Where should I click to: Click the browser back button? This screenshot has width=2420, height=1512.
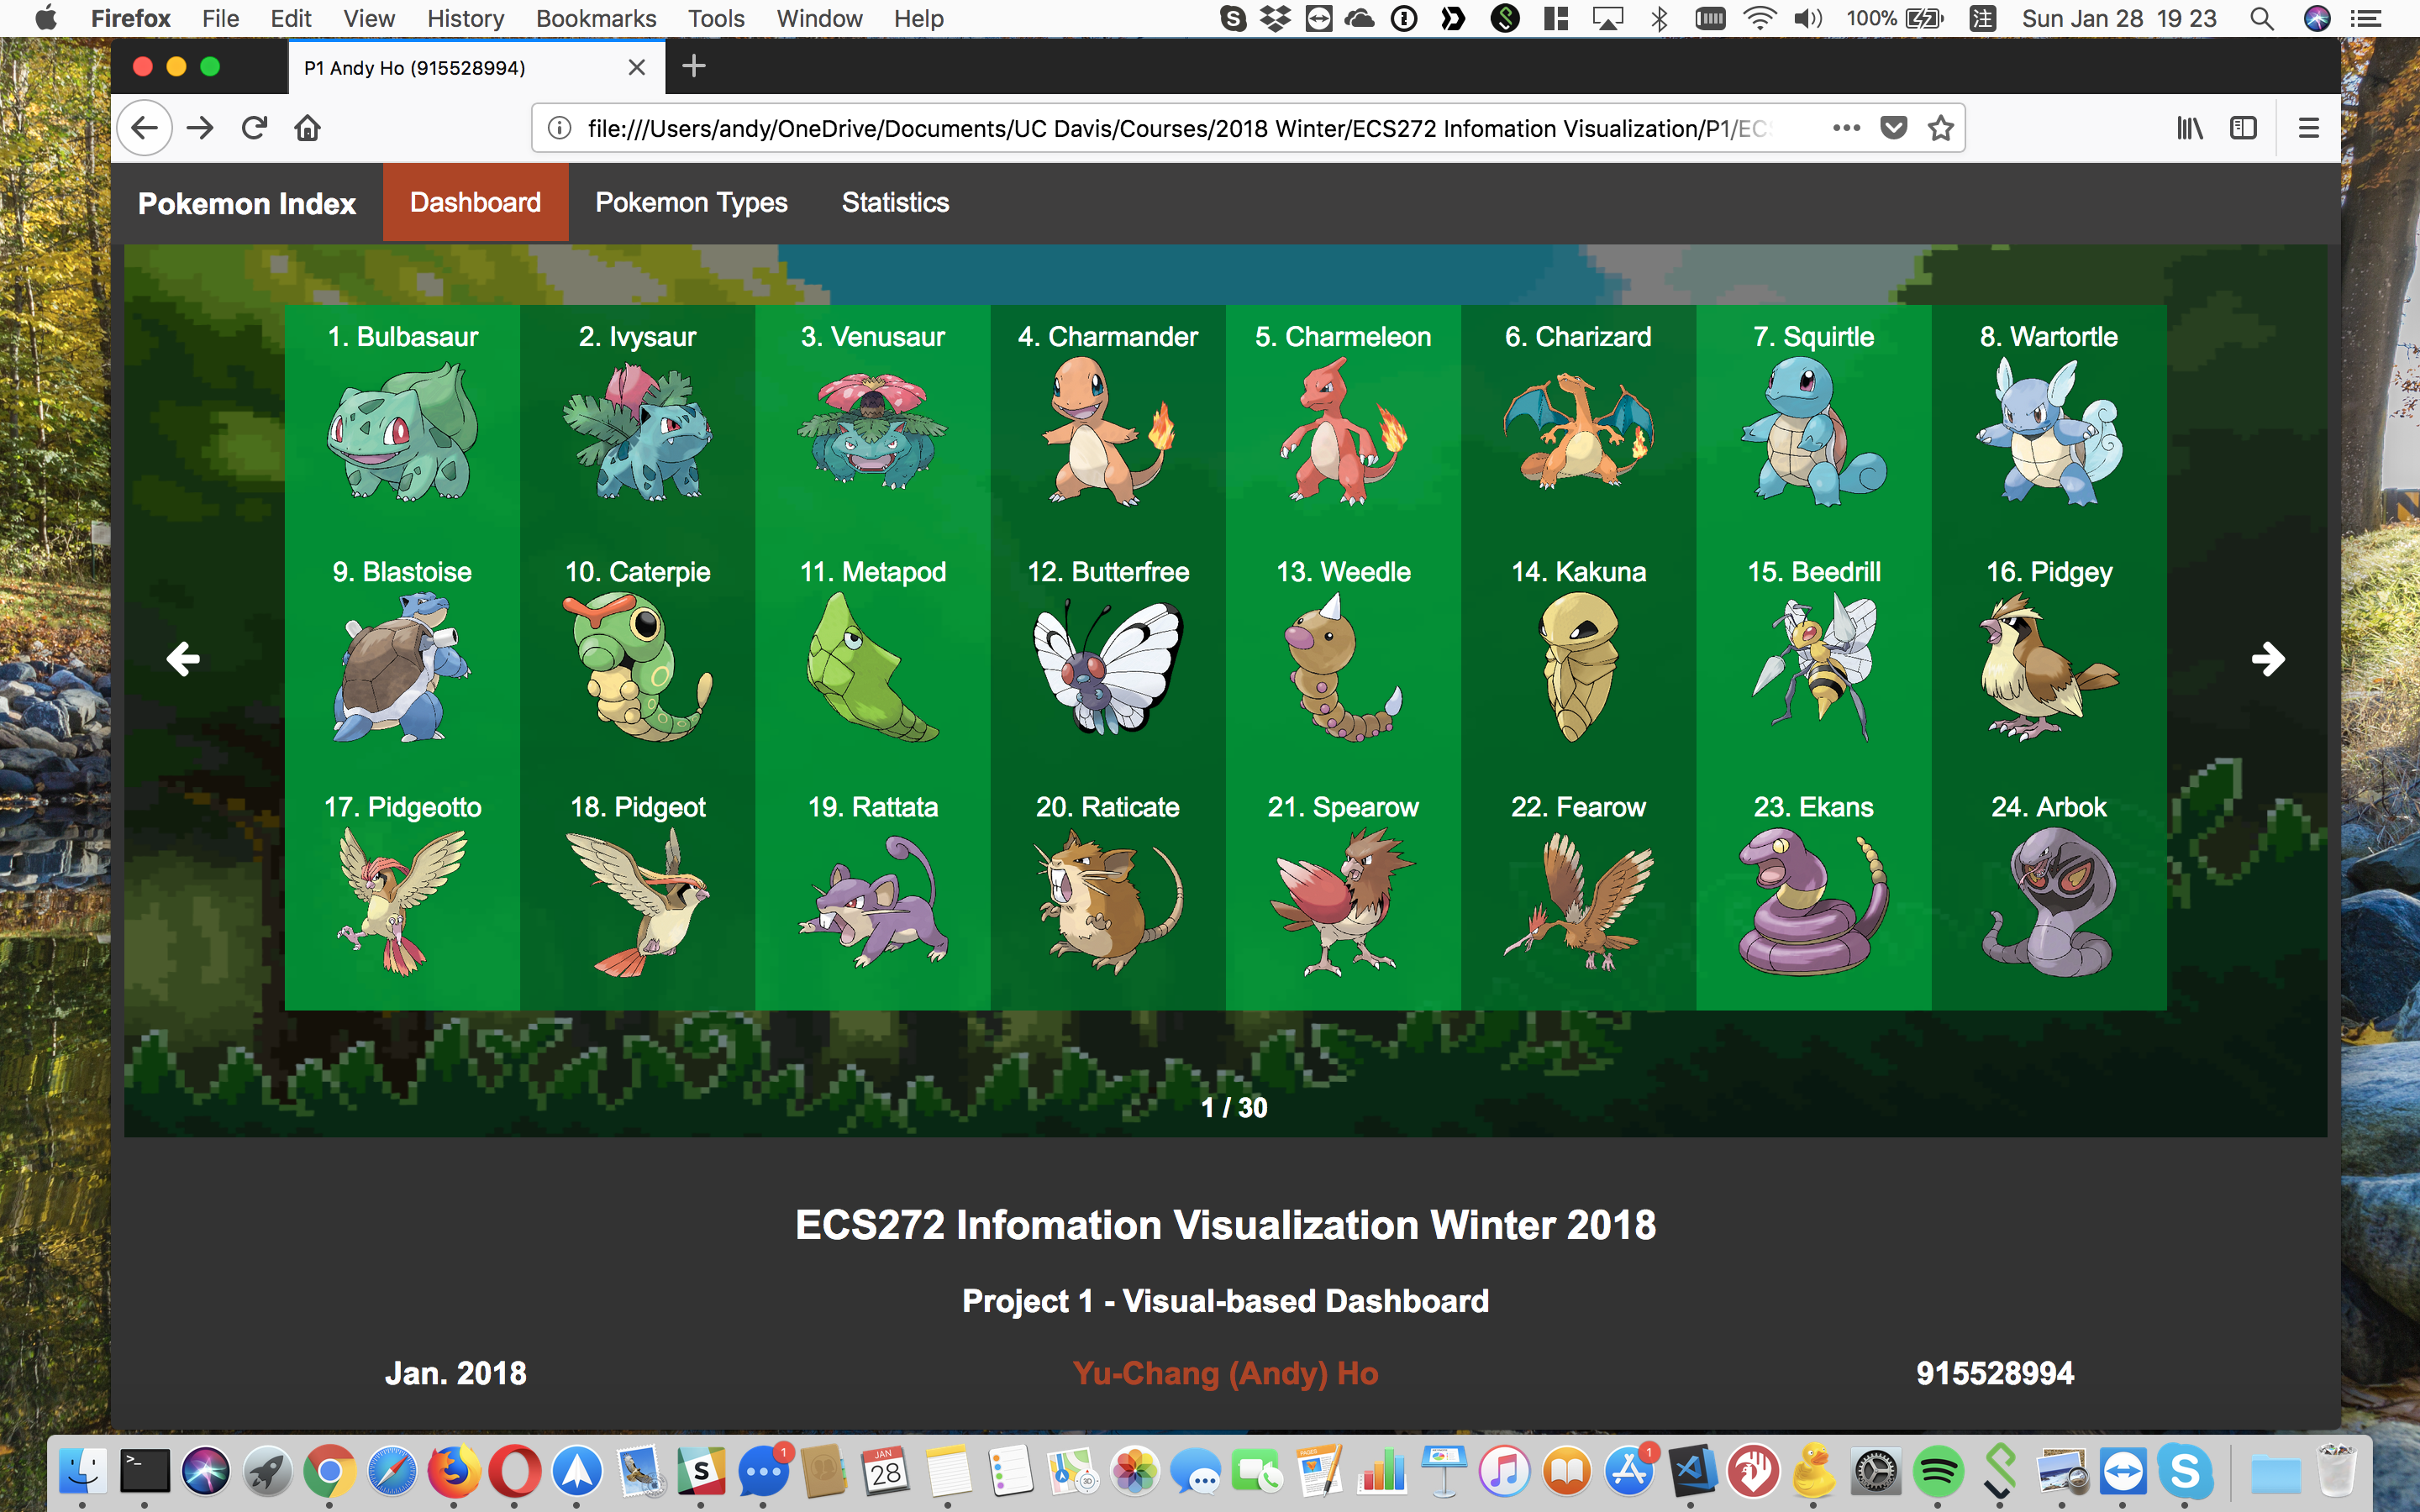[145, 128]
